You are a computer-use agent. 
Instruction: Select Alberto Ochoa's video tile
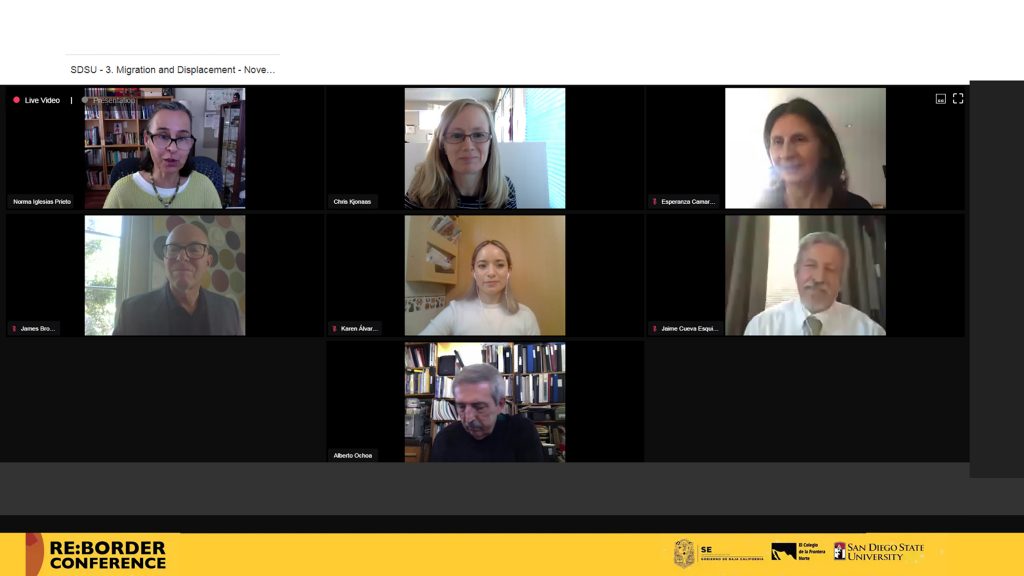click(485, 402)
